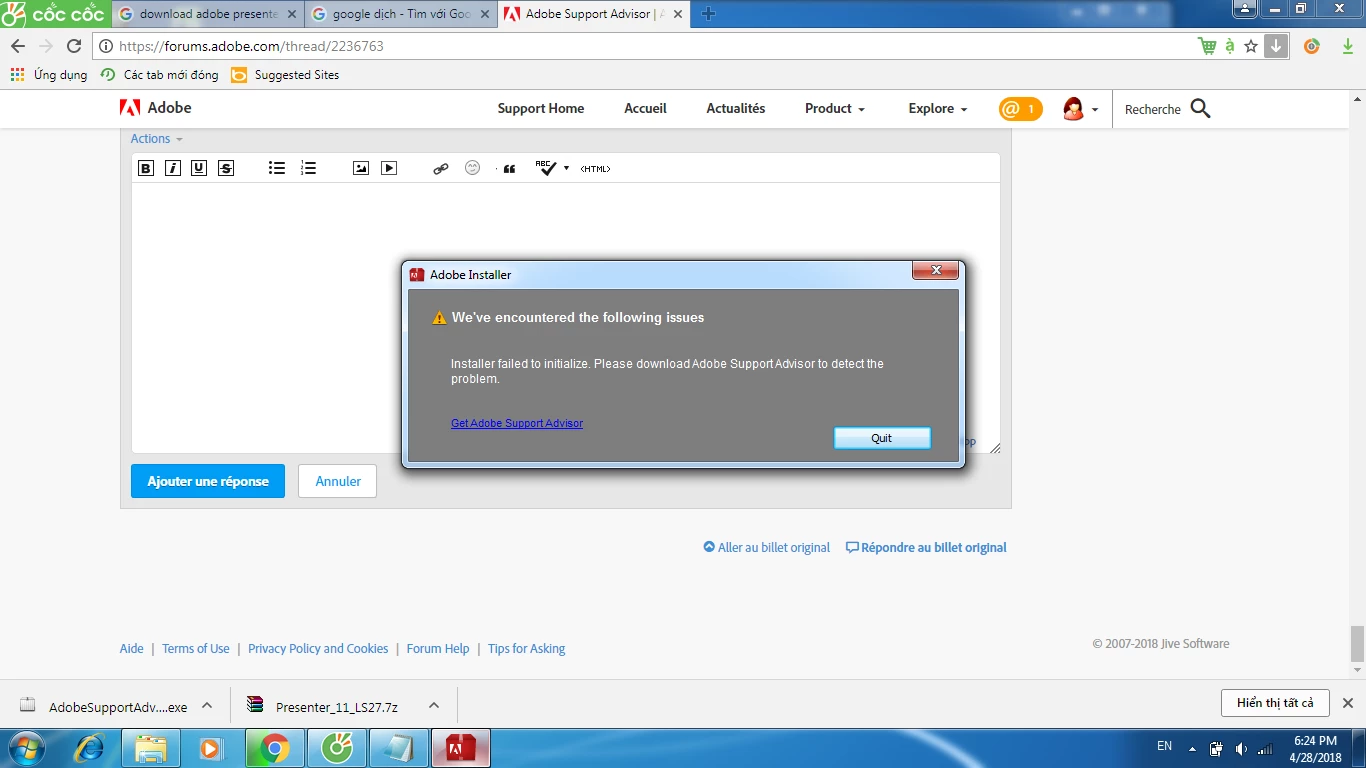Open Ứng dụng apps shortcut
The width and height of the screenshot is (1366, 768).
tap(49, 75)
